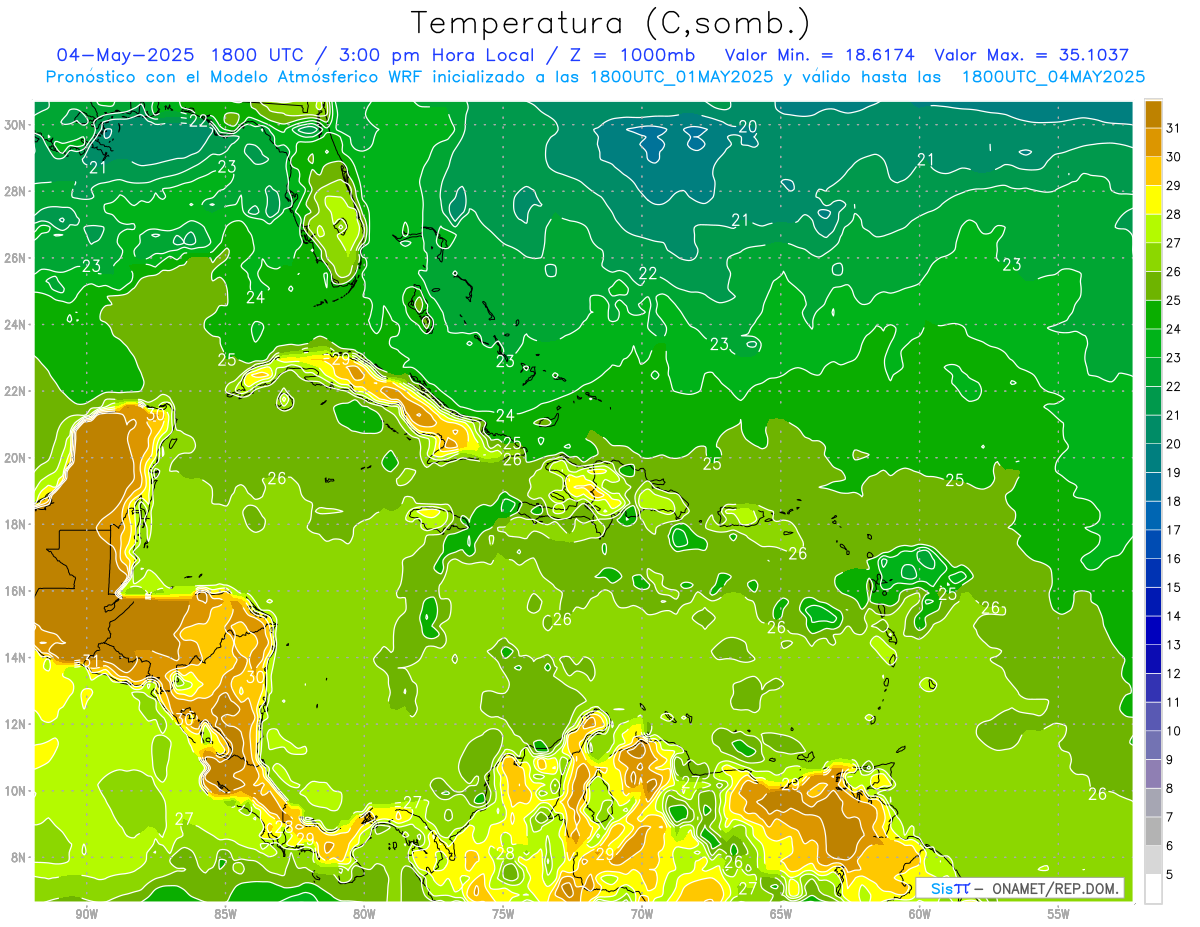
Task: Click the "1800UTC_01MAY2025" initialization time
Action: click(682, 76)
